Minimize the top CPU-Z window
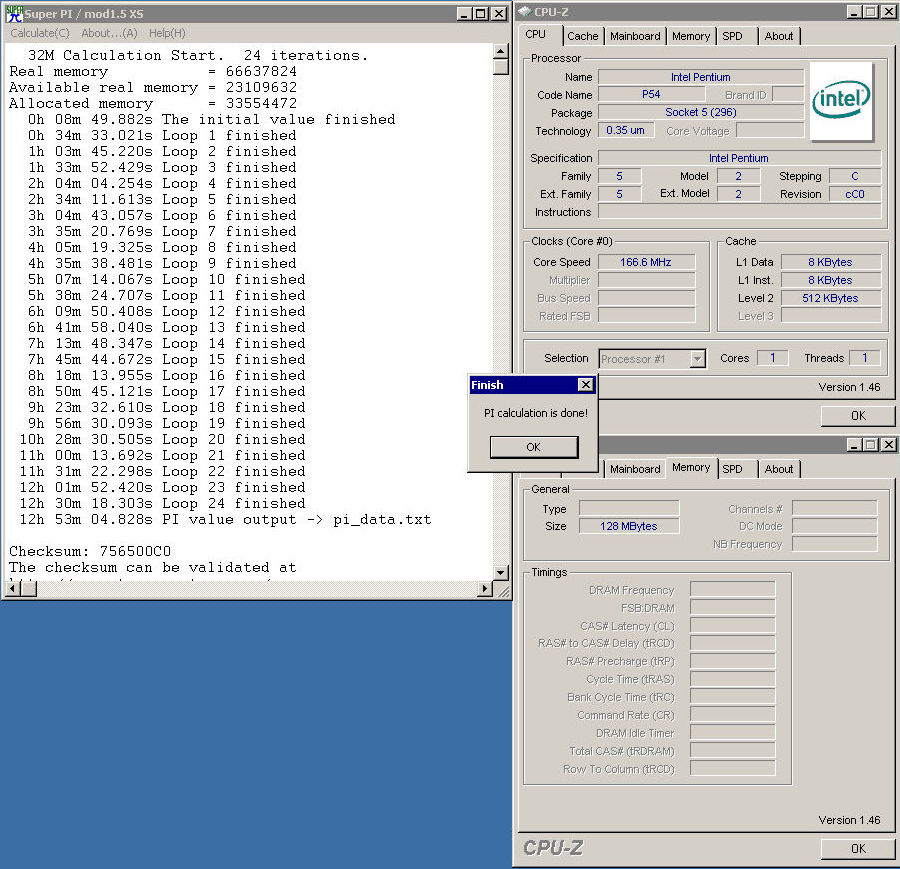Image resolution: width=900 pixels, height=869 pixels. (854, 12)
